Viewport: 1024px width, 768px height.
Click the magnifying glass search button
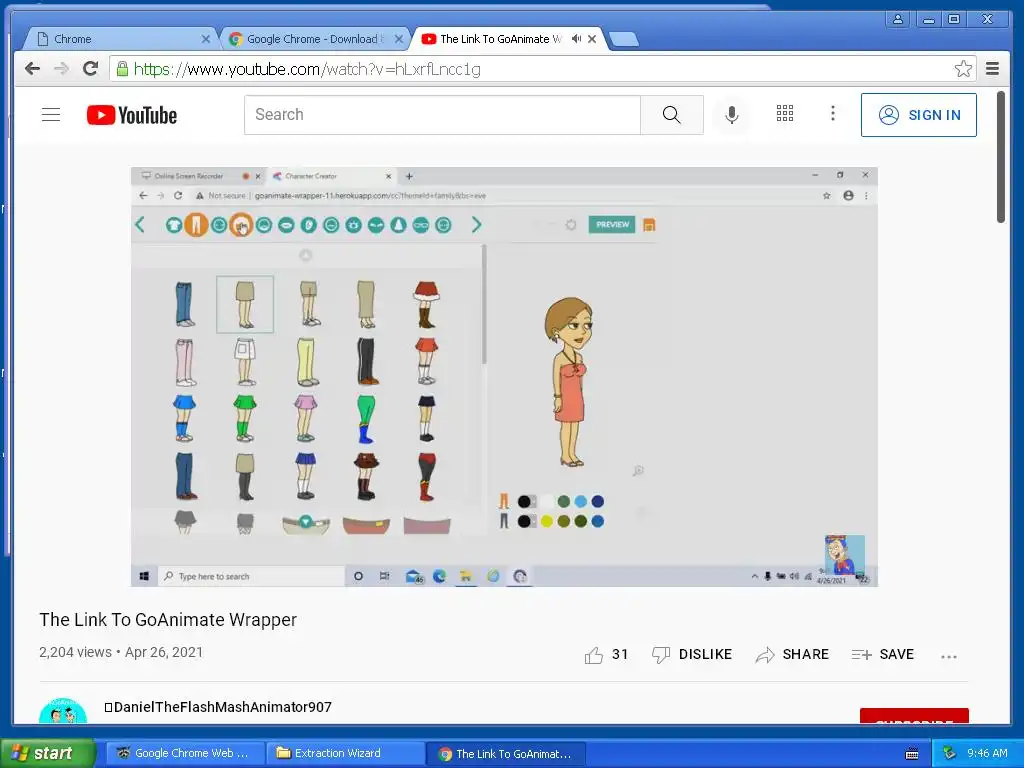[671, 115]
